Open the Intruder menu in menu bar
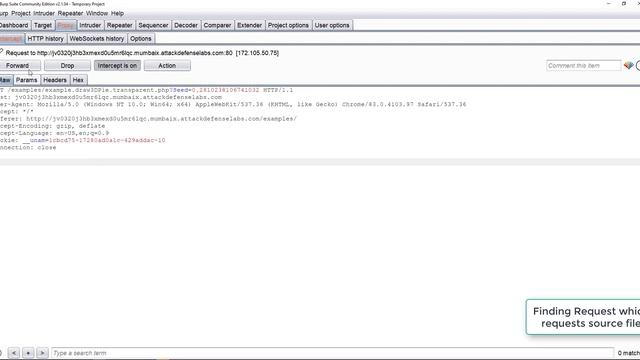Screen dimensions: 640x360 click(44, 13)
